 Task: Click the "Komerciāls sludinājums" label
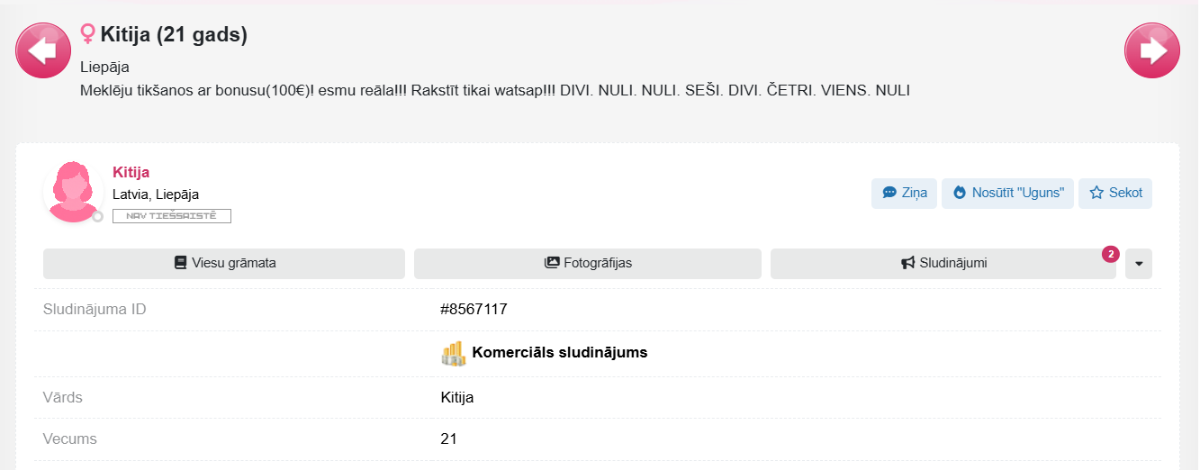point(560,353)
